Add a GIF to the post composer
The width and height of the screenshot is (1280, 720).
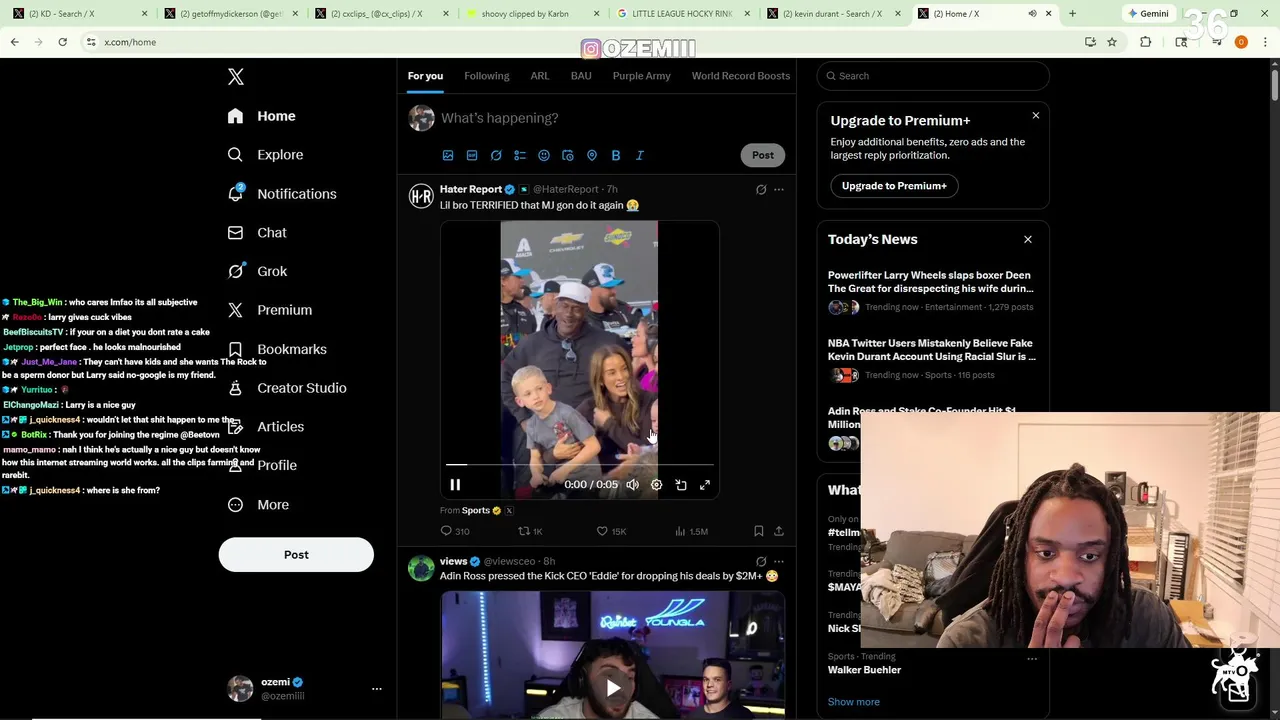coord(472,155)
